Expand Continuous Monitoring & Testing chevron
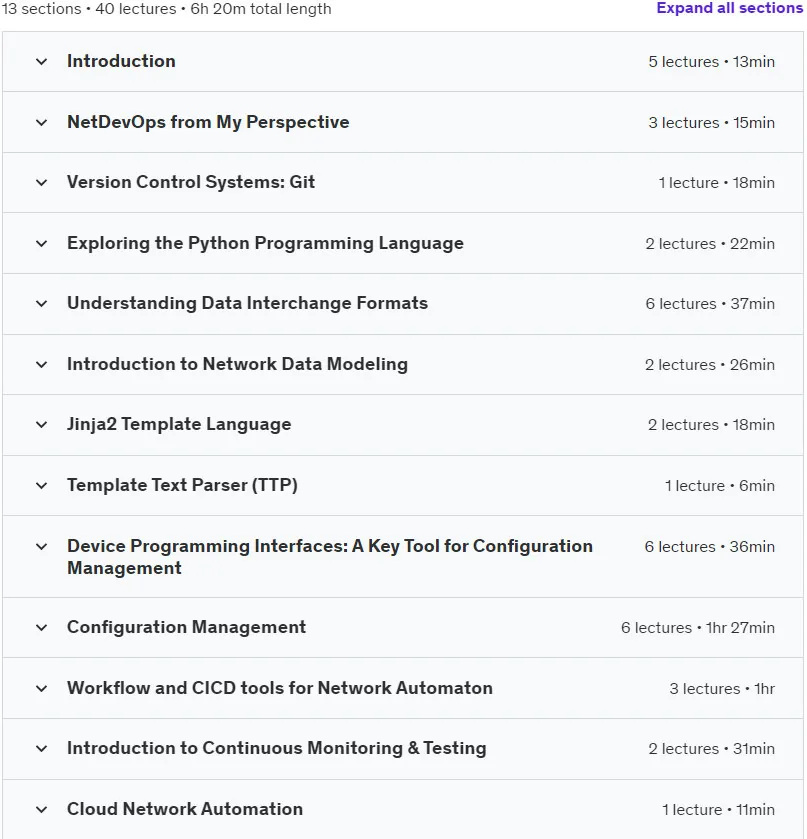The height and width of the screenshot is (839, 807). click(41, 748)
